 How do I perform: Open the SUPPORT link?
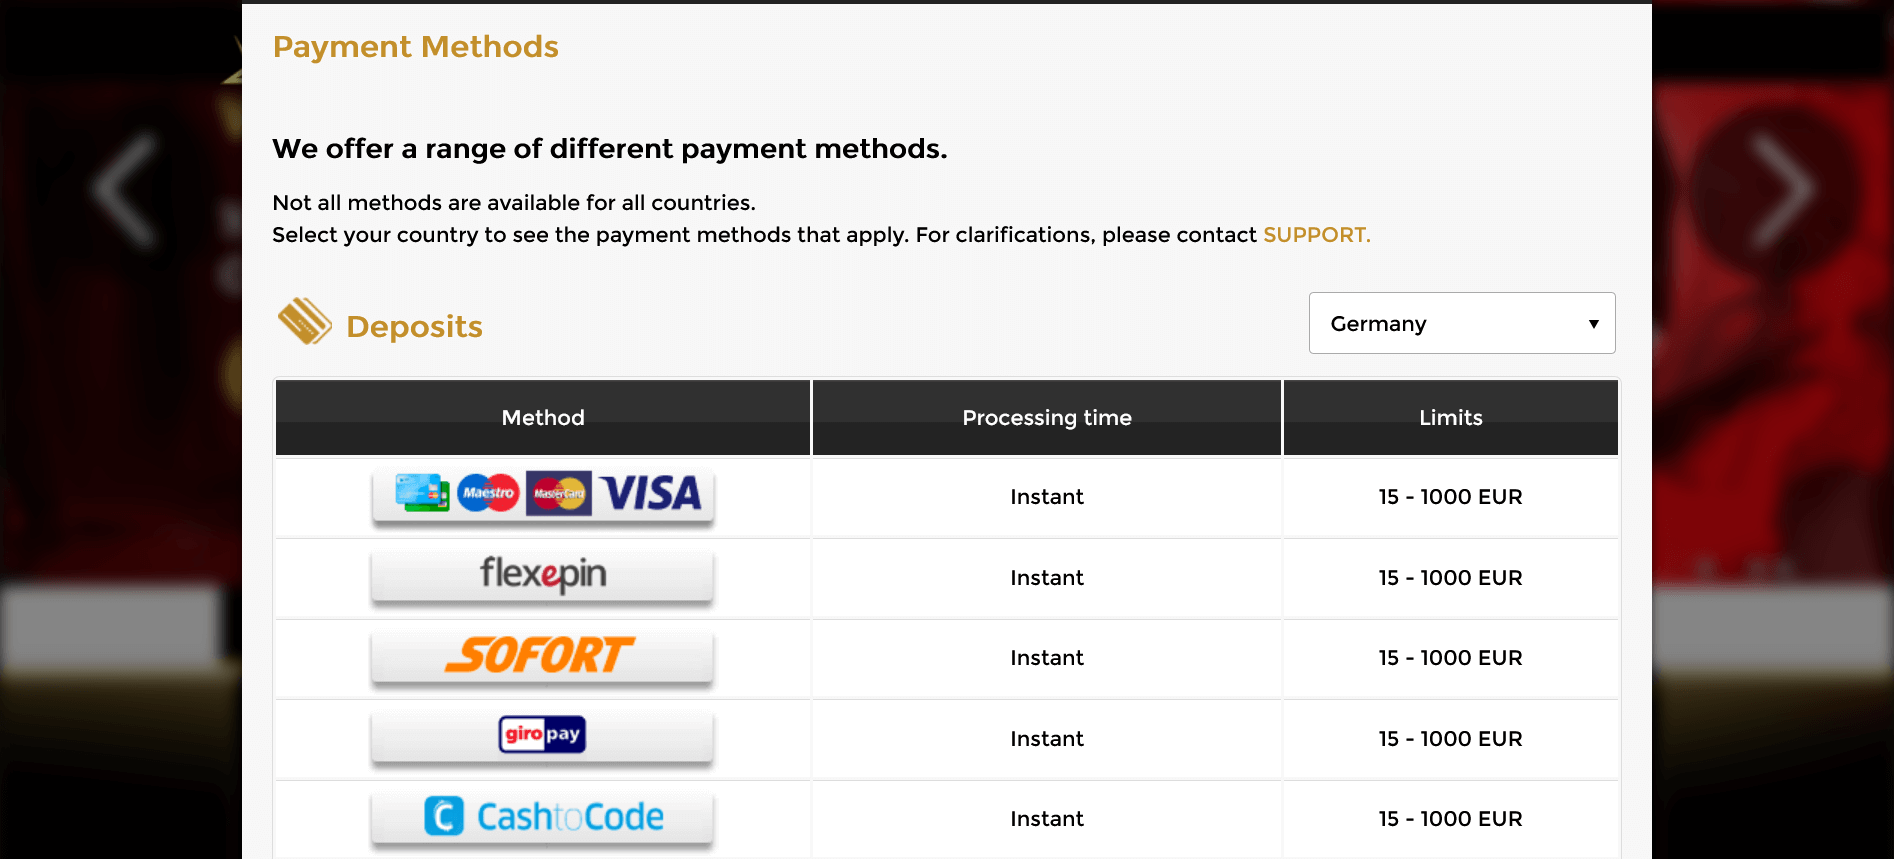coord(1316,235)
